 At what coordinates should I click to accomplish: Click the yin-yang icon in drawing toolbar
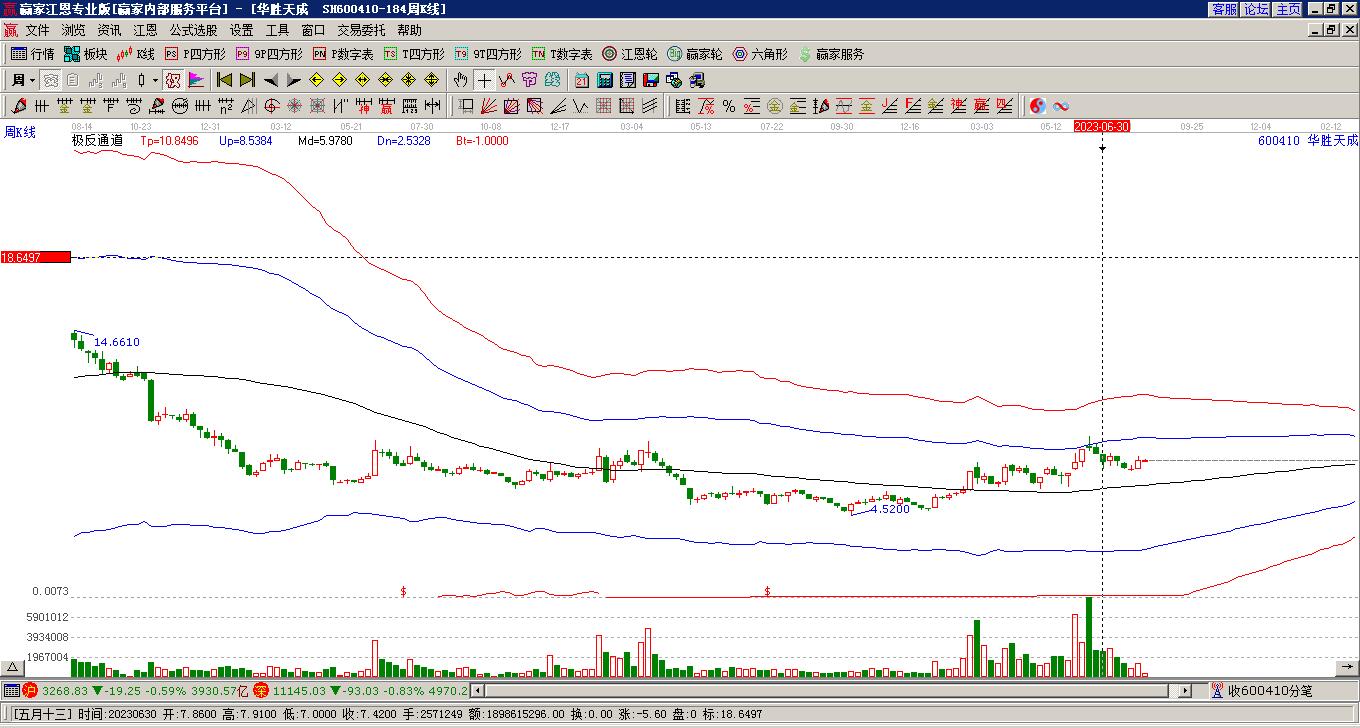(x=1038, y=106)
